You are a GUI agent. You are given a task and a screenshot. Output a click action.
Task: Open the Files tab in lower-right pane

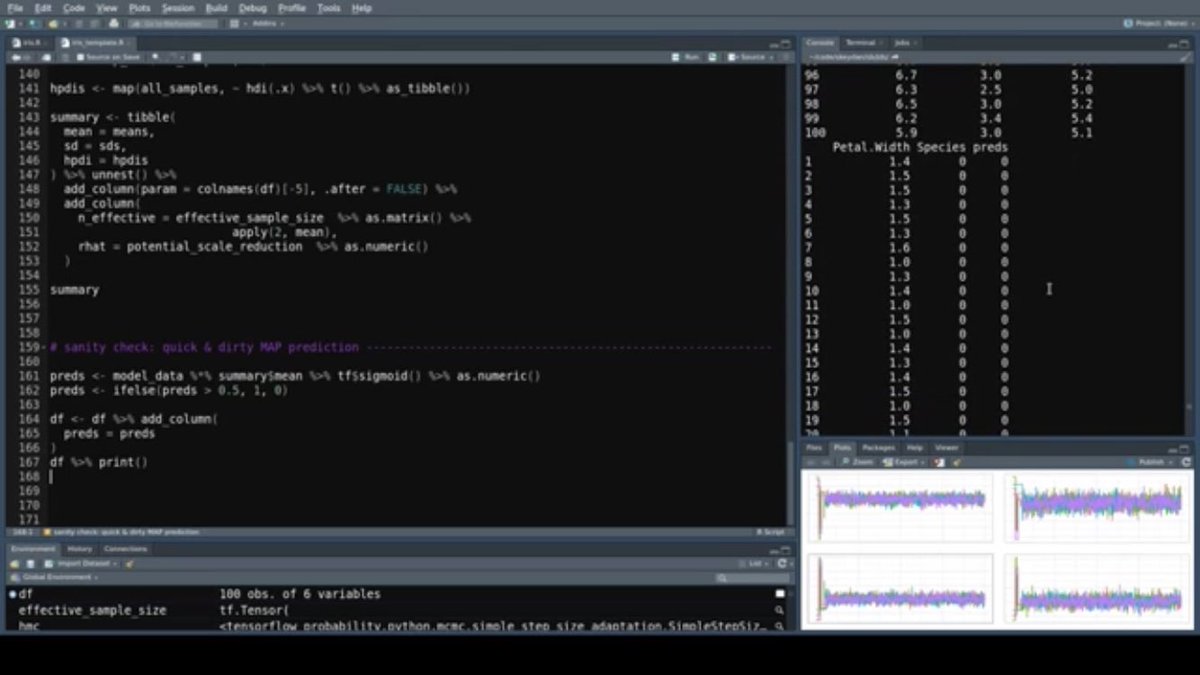tap(814, 448)
